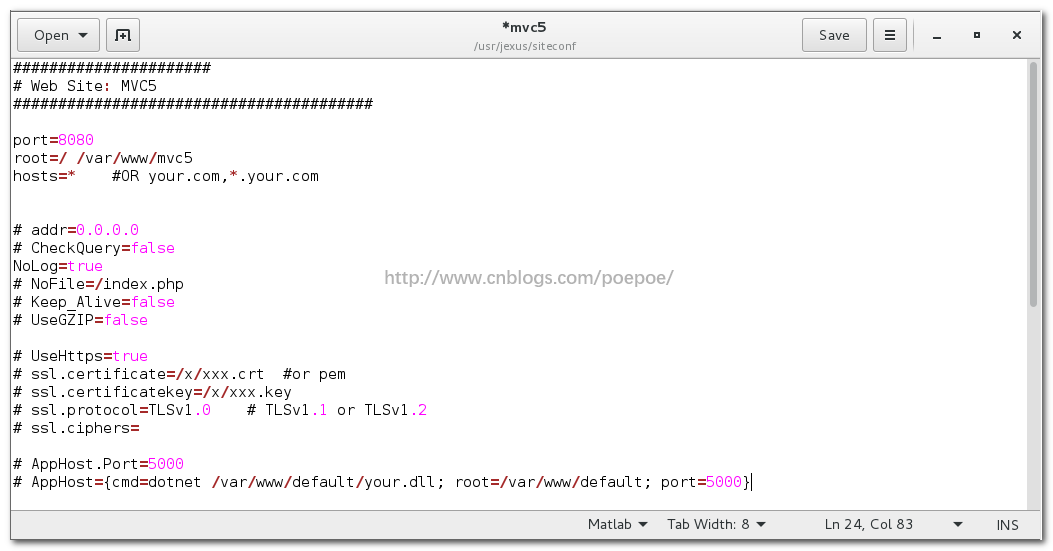Open the Matlab syntax language selector
The width and height of the screenshot is (1053, 551).
[617, 524]
